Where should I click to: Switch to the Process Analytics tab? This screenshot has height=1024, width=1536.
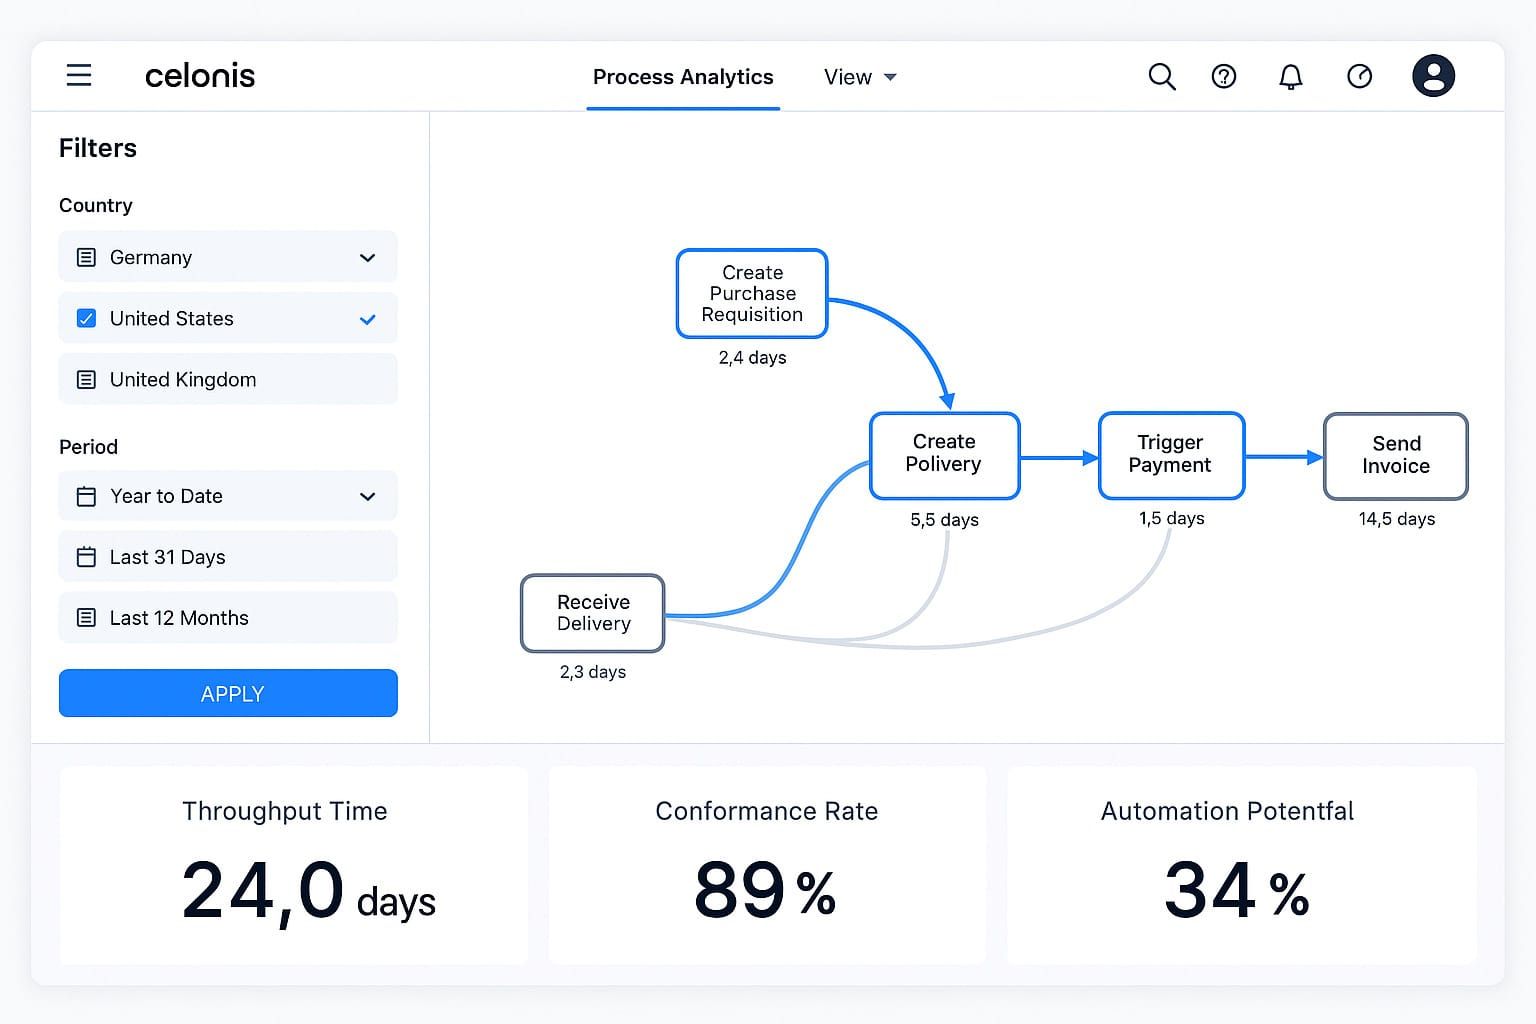coord(683,77)
